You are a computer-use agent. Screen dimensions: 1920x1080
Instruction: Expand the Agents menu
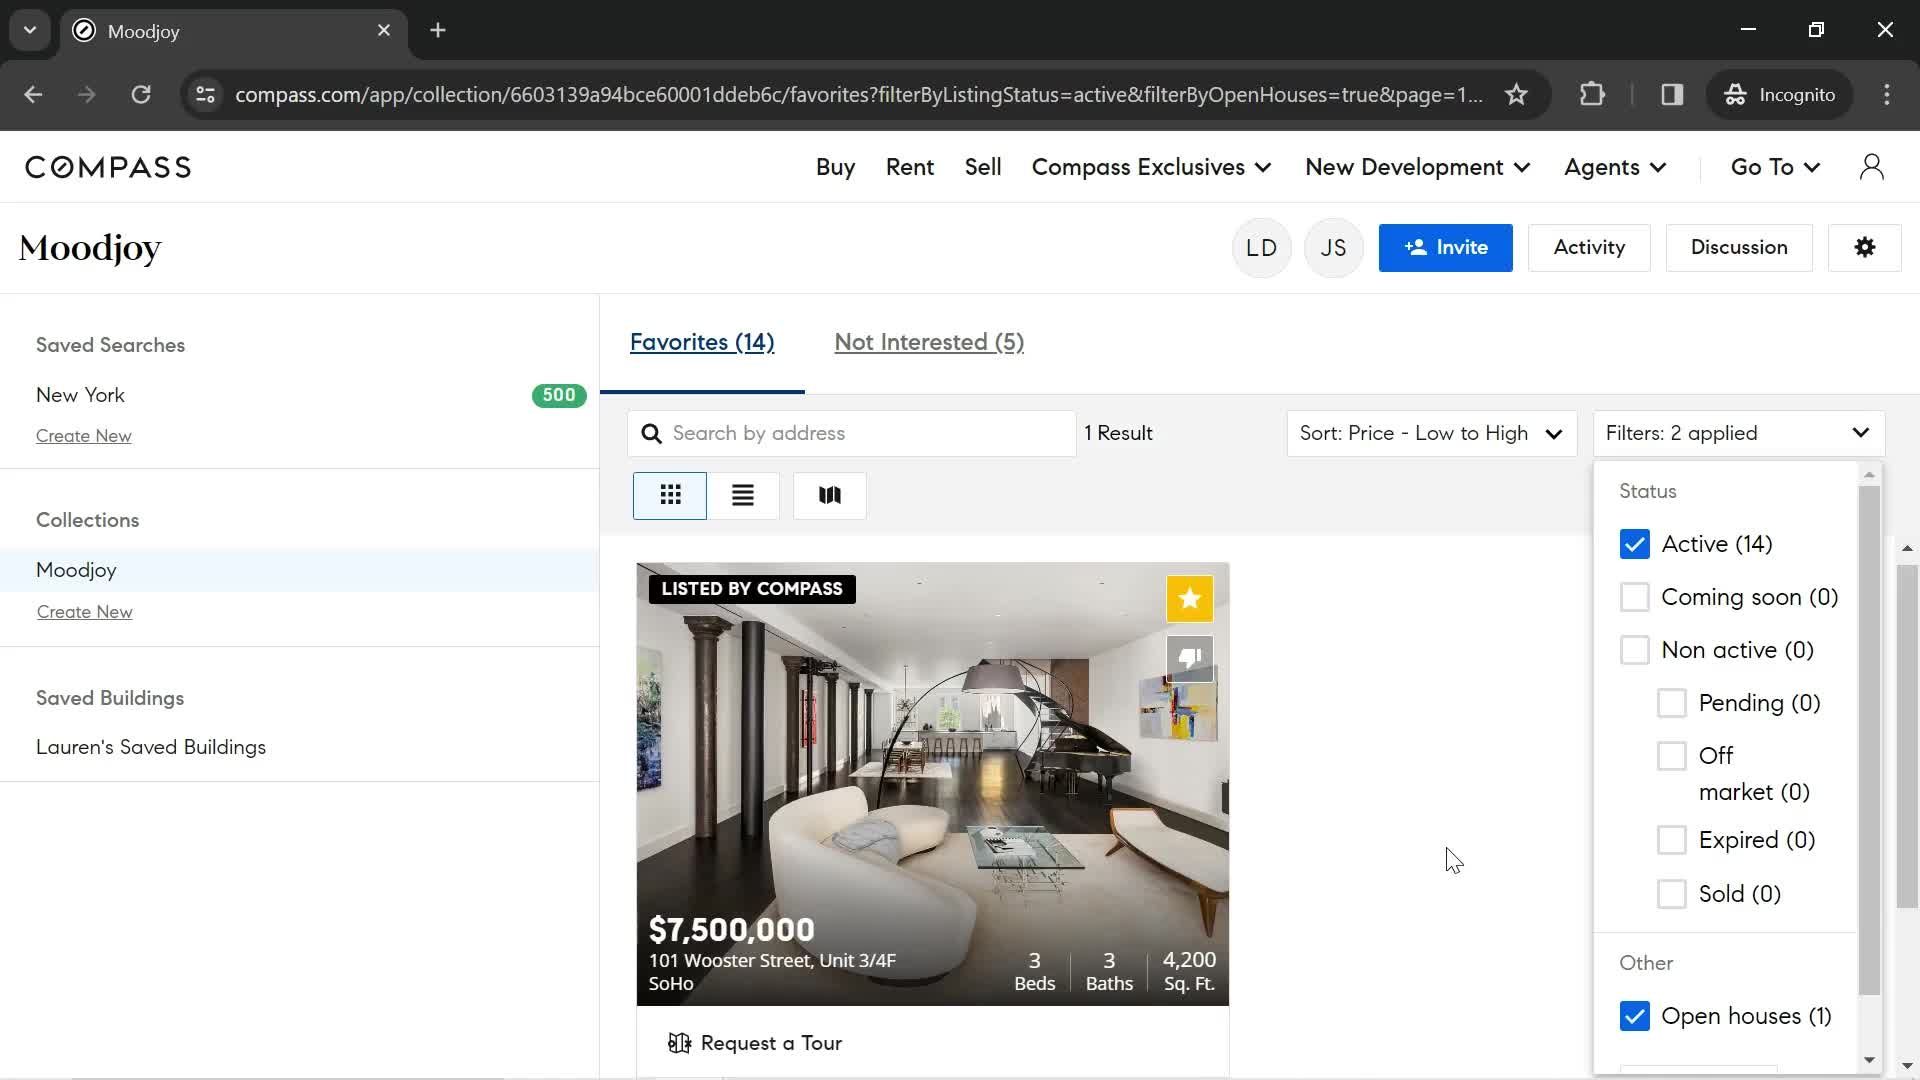tap(1615, 167)
